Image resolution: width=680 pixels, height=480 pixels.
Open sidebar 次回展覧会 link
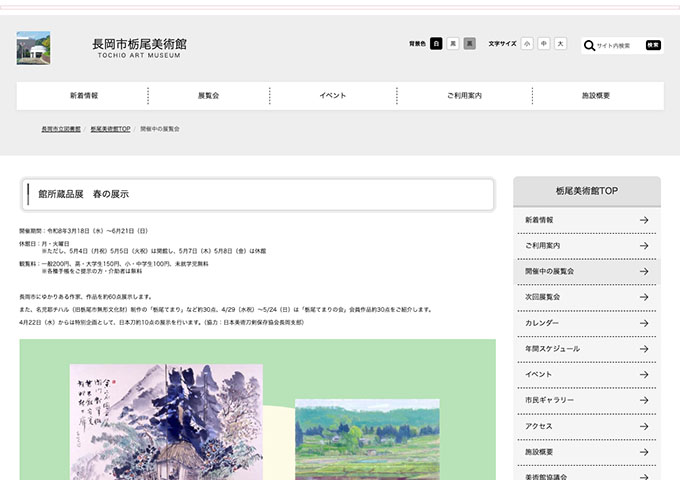[587, 297]
